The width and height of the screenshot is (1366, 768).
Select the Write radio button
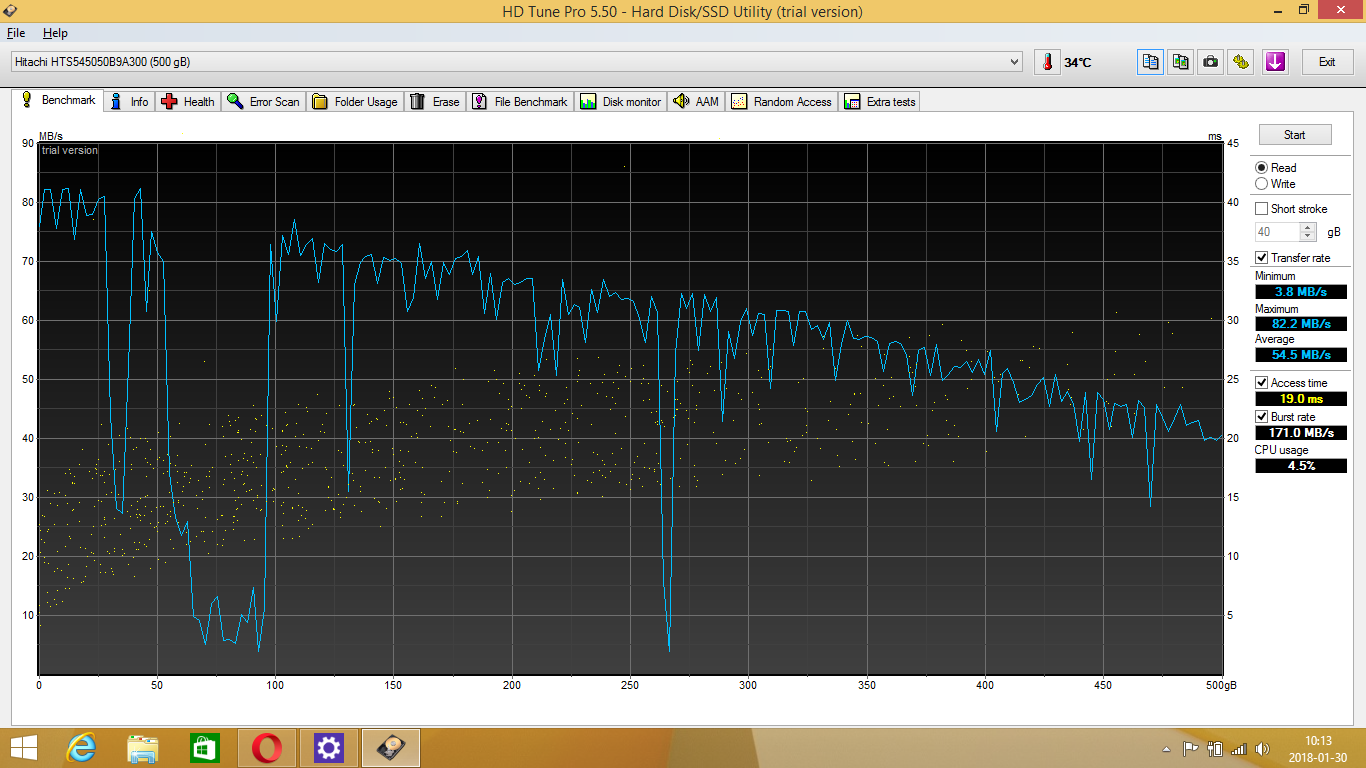coord(1262,184)
